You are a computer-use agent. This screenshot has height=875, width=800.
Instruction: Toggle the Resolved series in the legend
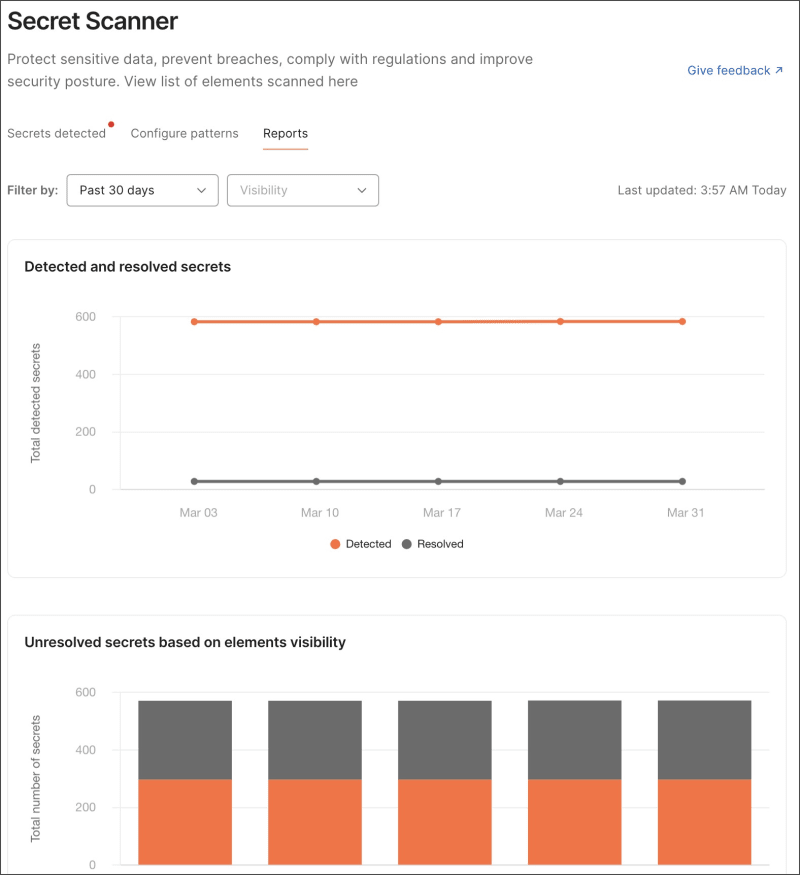(x=435, y=544)
